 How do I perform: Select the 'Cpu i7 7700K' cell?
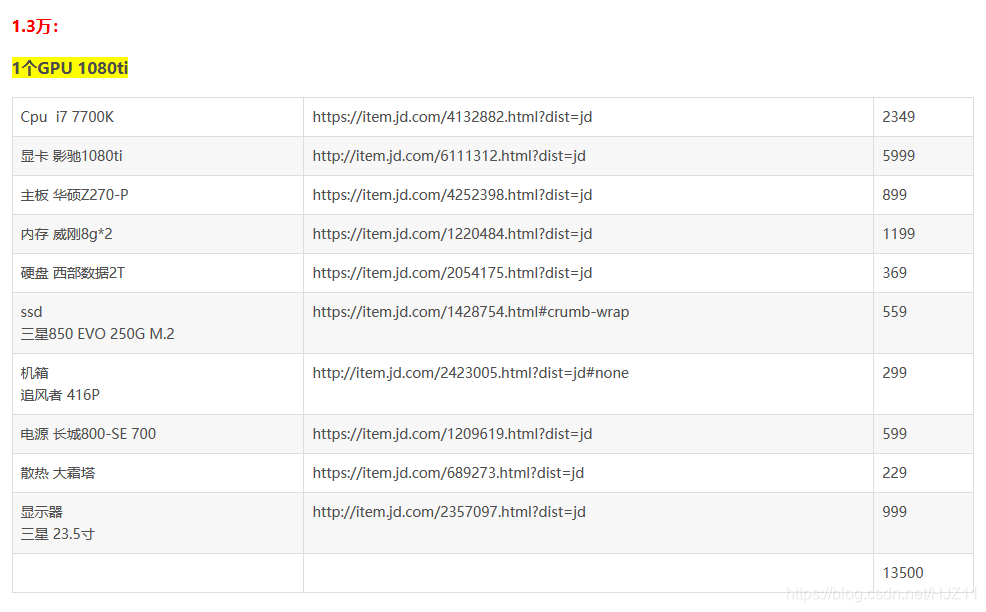pos(158,117)
